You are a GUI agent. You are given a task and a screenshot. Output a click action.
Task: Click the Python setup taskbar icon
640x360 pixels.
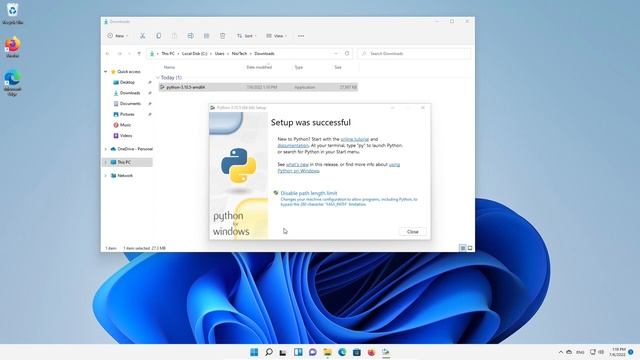tap(386, 352)
